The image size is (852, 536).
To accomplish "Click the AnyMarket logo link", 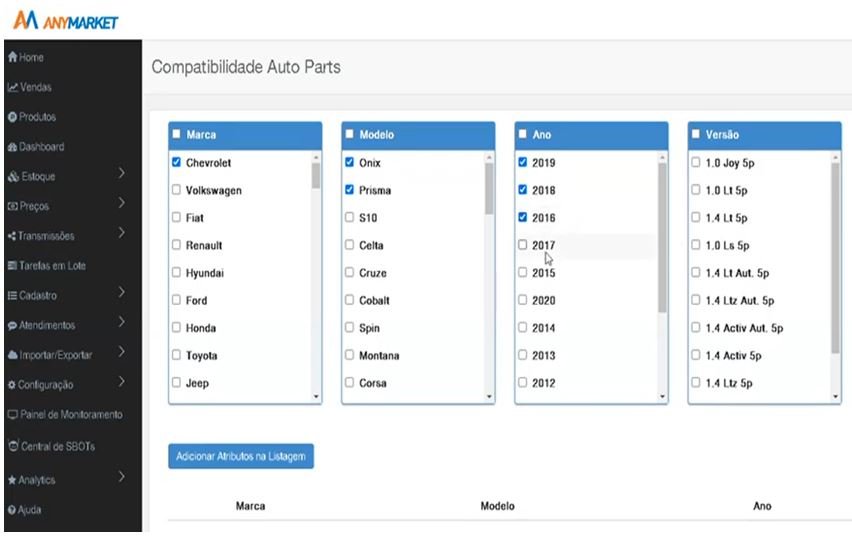I will (x=67, y=20).
